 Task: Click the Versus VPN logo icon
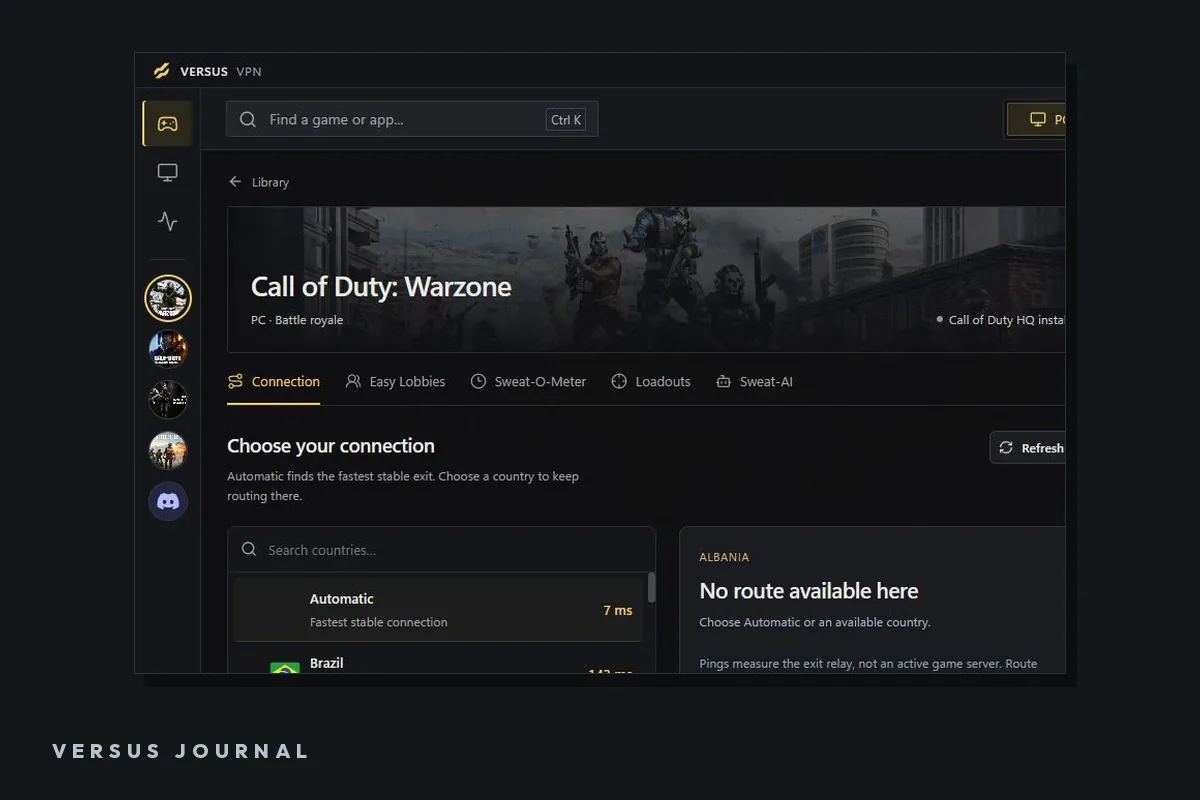tap(162, 71)
